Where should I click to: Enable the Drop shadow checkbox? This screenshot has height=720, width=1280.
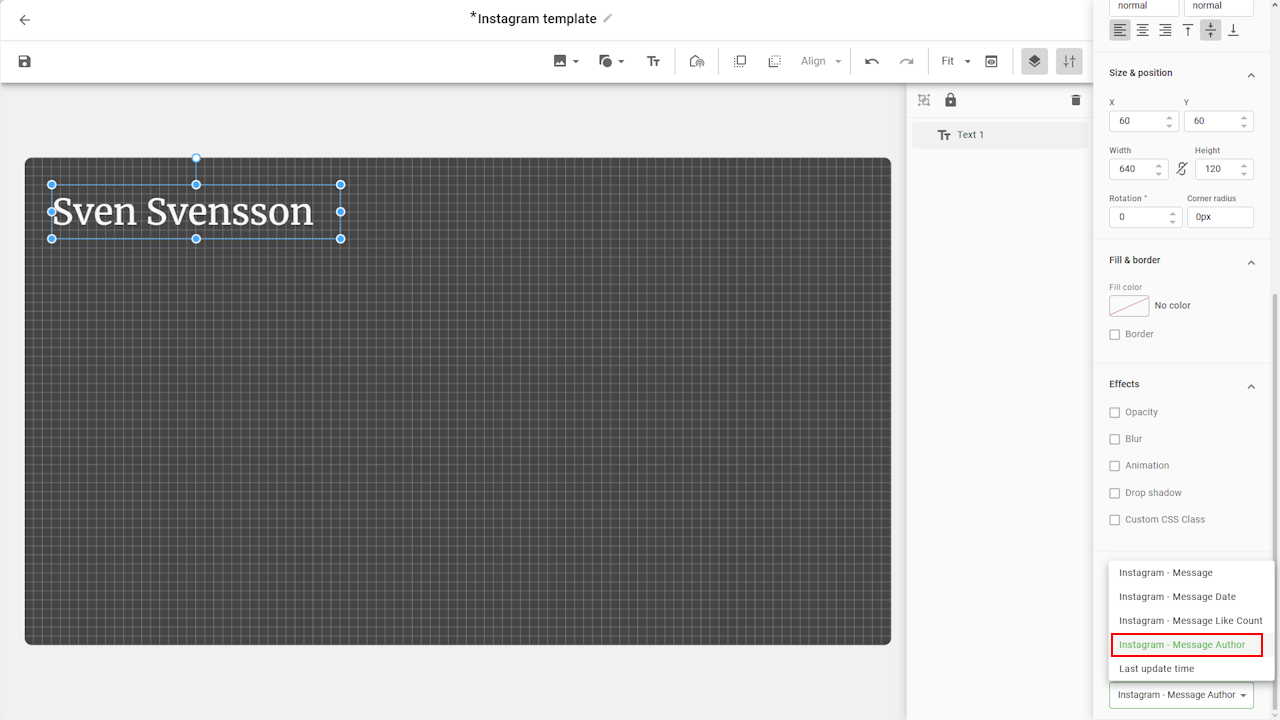1115,493
